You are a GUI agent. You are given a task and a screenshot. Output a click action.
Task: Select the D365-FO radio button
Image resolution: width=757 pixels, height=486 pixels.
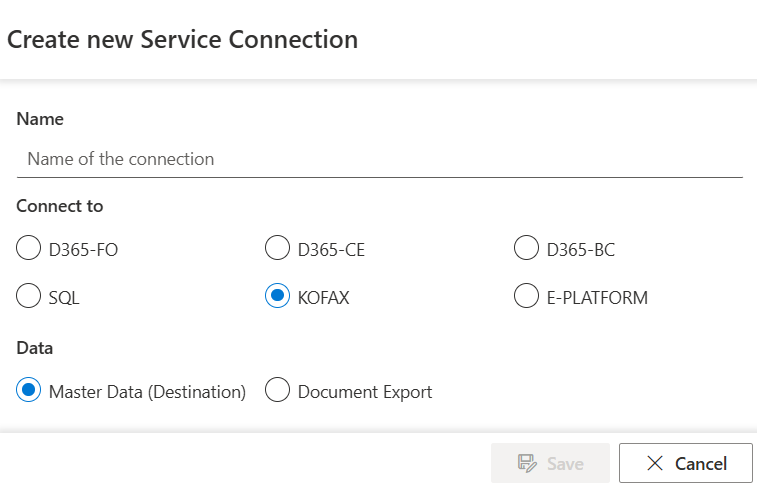tap(29, 249)
